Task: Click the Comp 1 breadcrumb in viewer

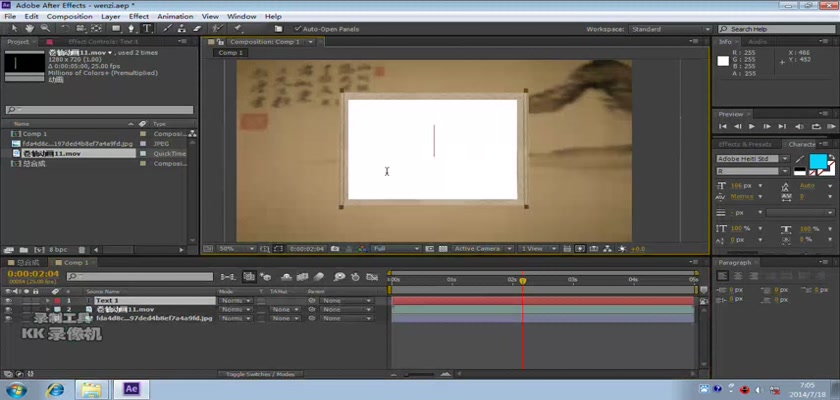Action: pos(231,53)
